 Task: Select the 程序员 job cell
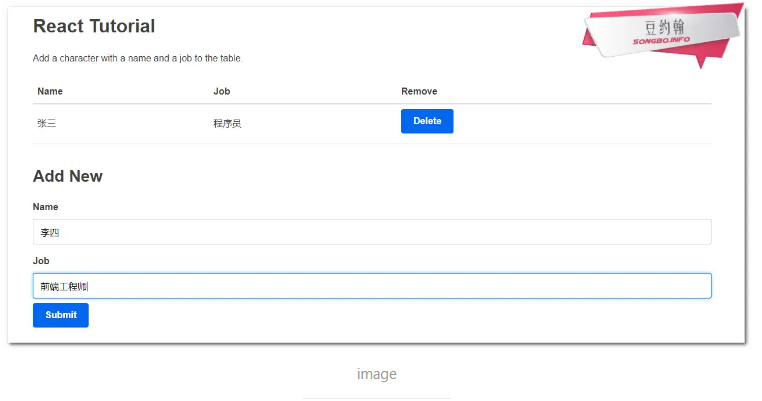[x=227, y=123]
